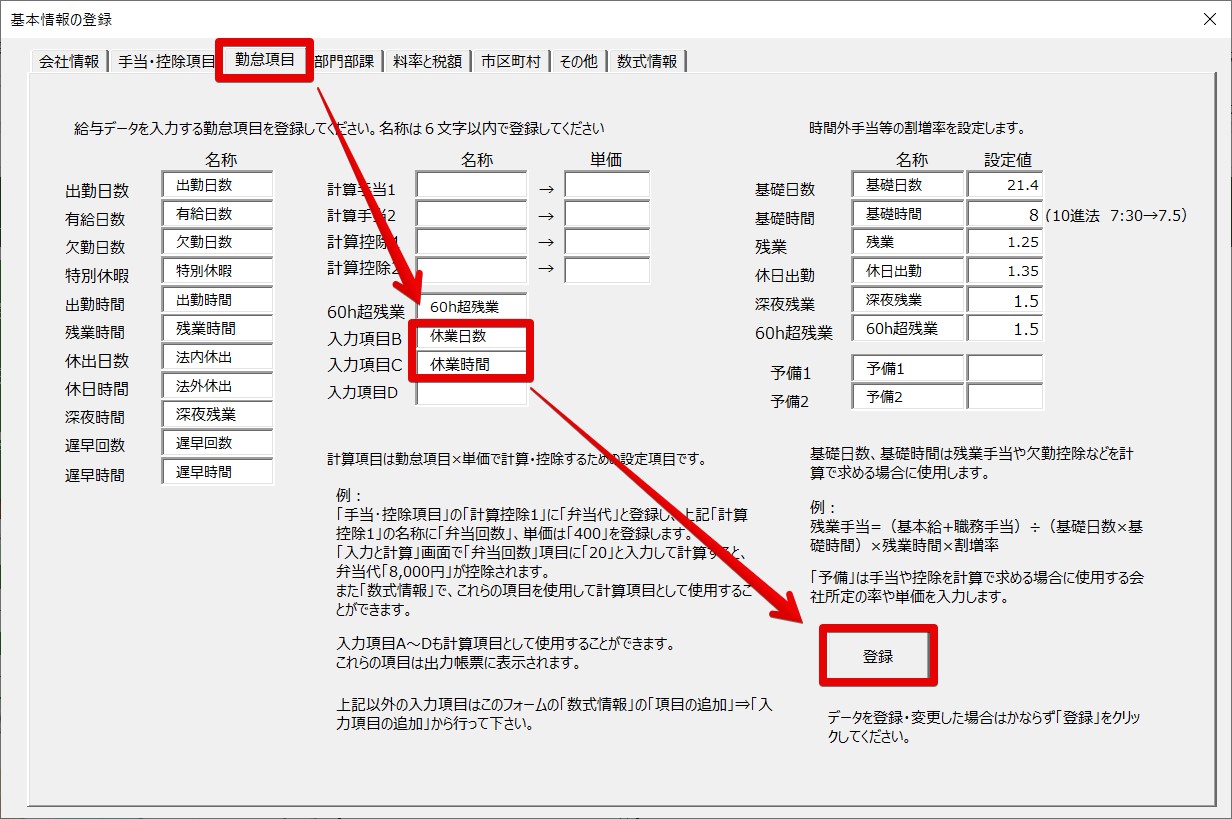1232x819 pixels.
Task: Click the 遅早時間 name field
Action: 217,472
